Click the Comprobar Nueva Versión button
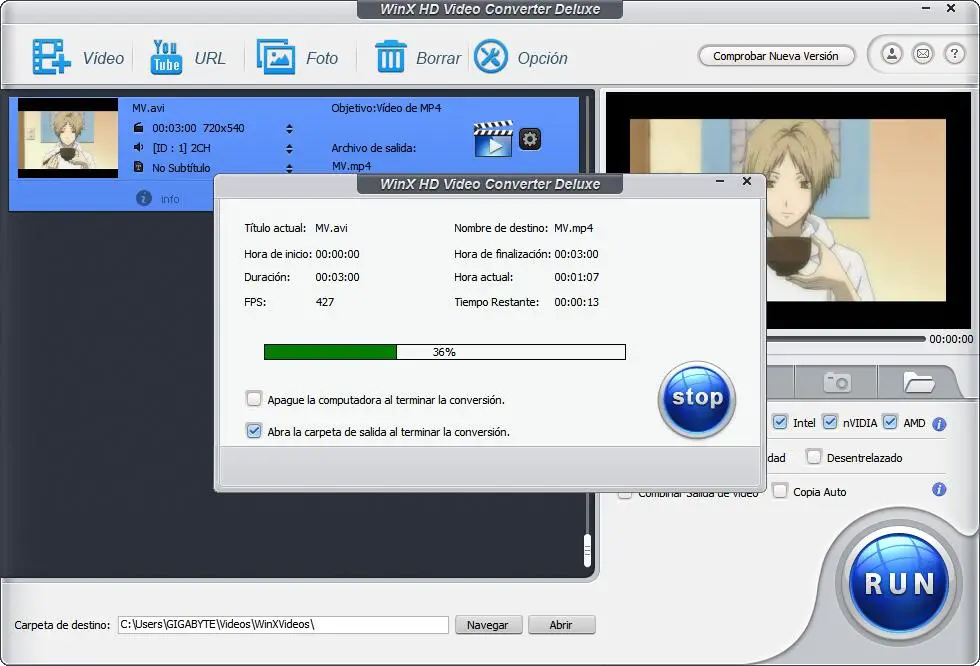The image size is (980, 666). 776,56
